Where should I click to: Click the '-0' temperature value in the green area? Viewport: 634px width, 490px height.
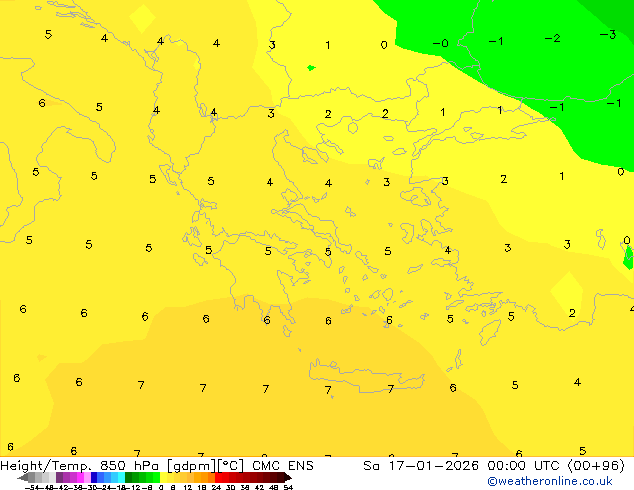click(441, 43)
